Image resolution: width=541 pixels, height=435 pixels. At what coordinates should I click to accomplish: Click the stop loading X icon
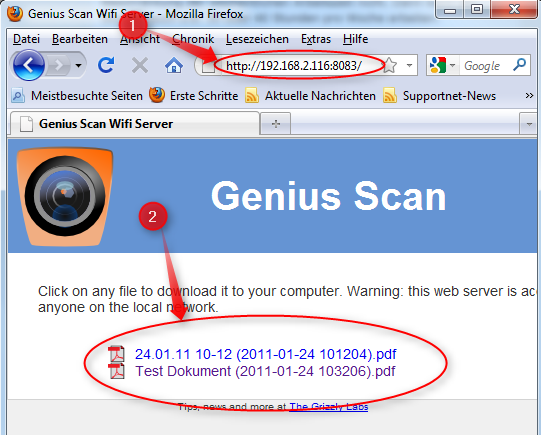pos(140,65)
